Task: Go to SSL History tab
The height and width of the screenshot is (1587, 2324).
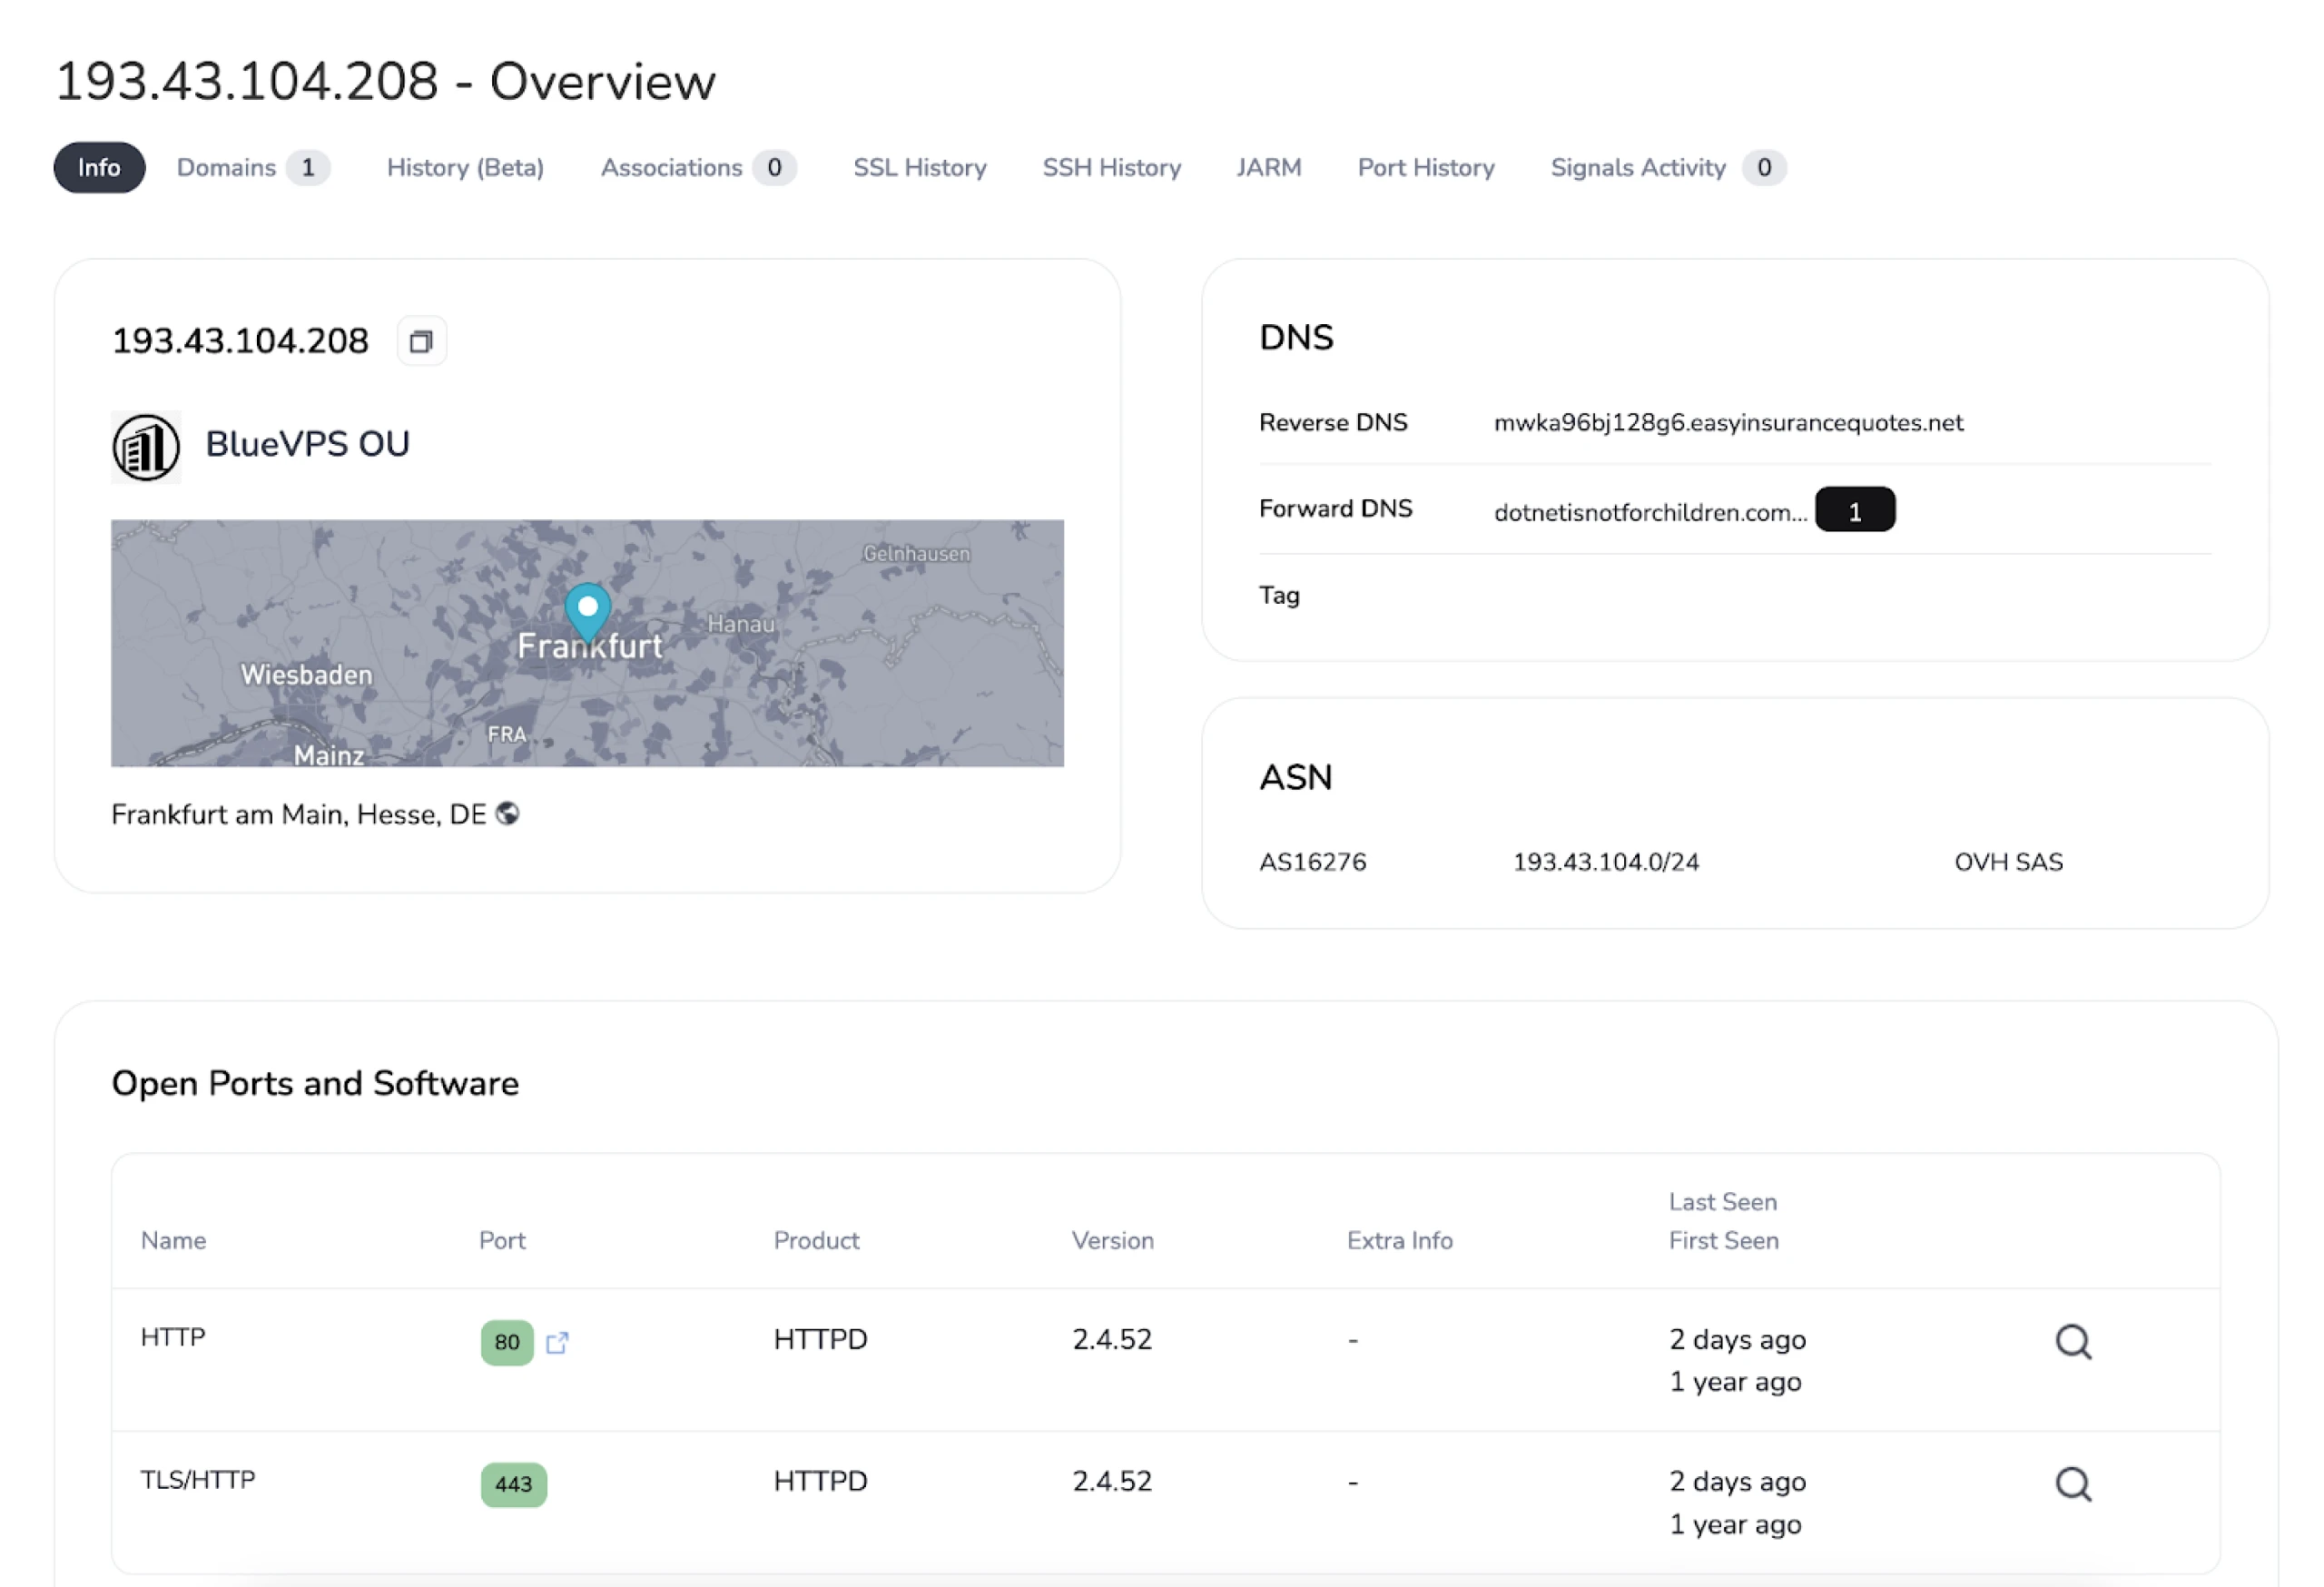Action: pyautogui.click(x=920, y=167)
